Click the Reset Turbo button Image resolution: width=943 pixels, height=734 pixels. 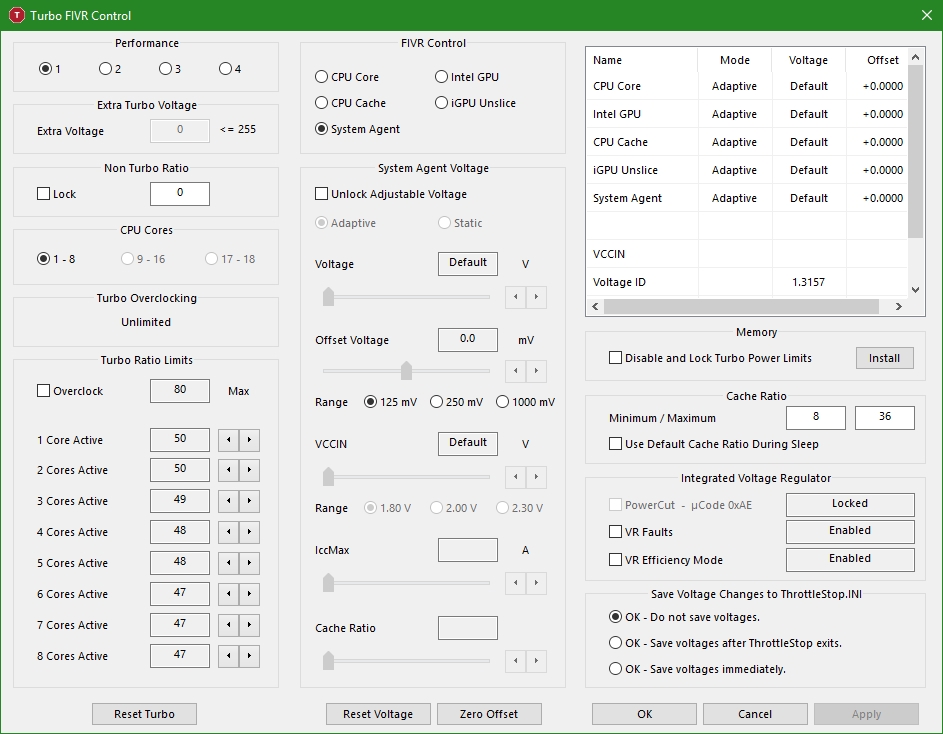pos(144,714)
